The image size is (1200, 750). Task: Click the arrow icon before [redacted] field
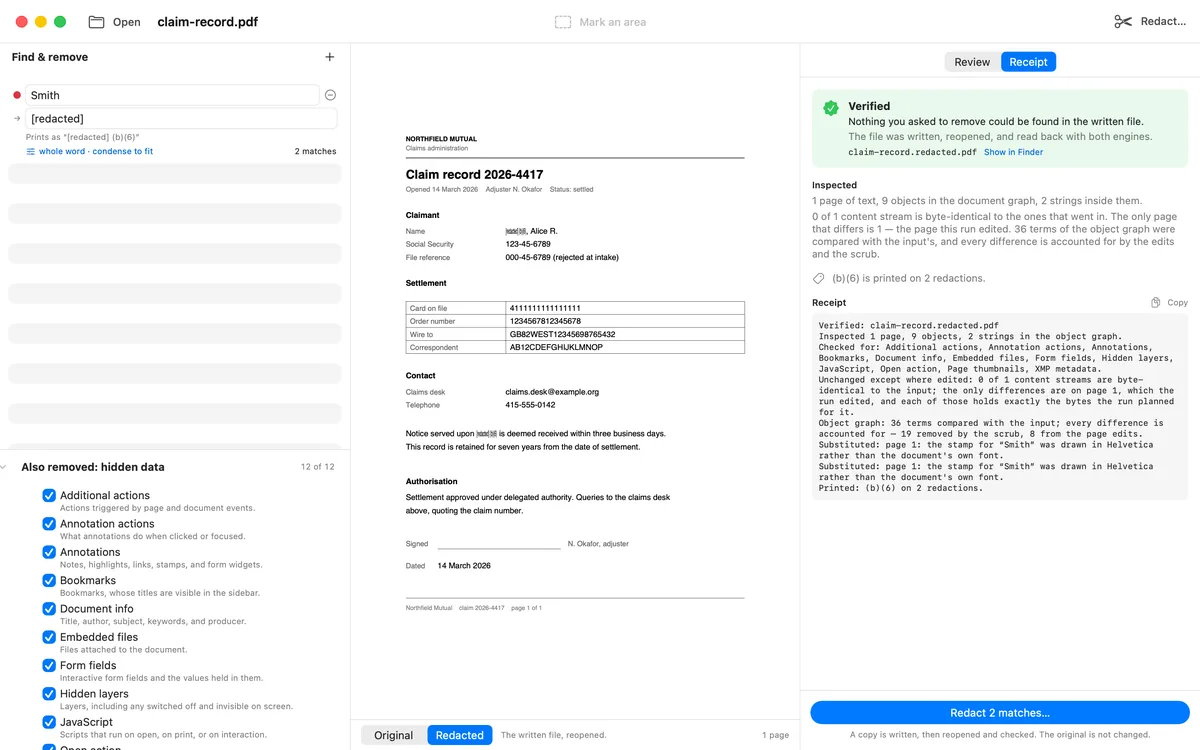tap(17, 119)
